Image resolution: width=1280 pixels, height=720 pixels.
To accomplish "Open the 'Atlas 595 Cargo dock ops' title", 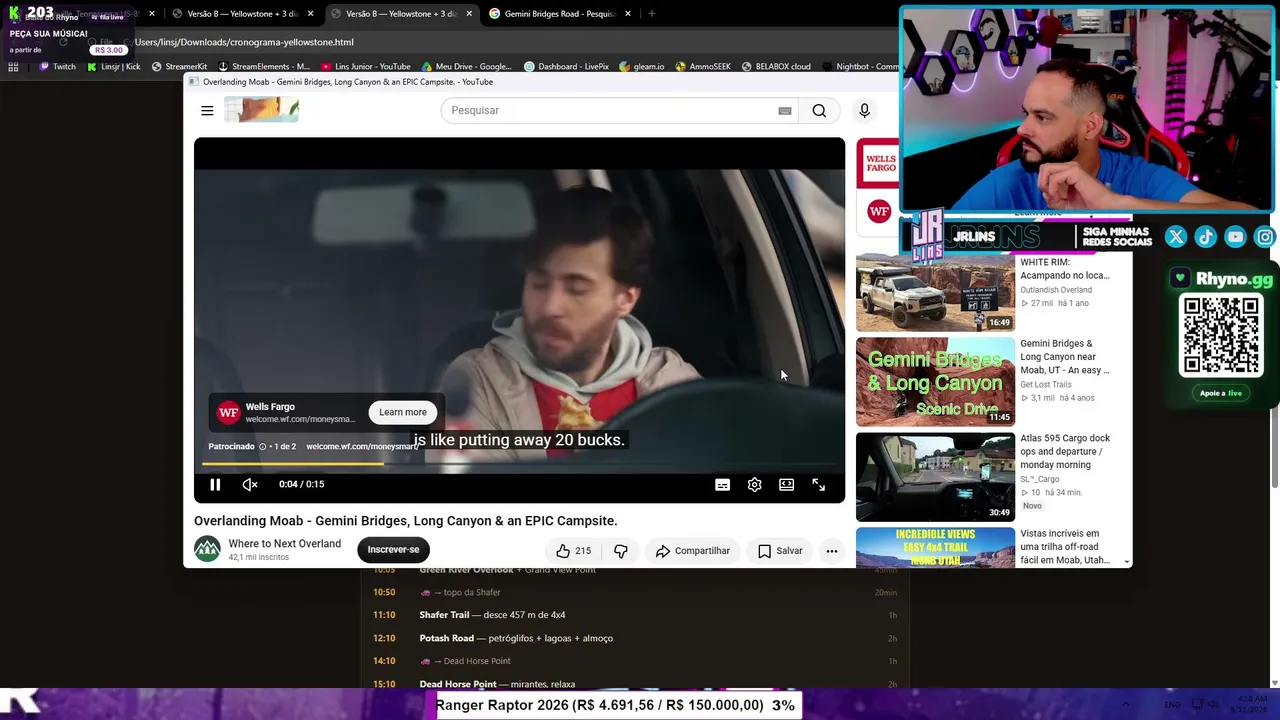I will [1064, 451].
